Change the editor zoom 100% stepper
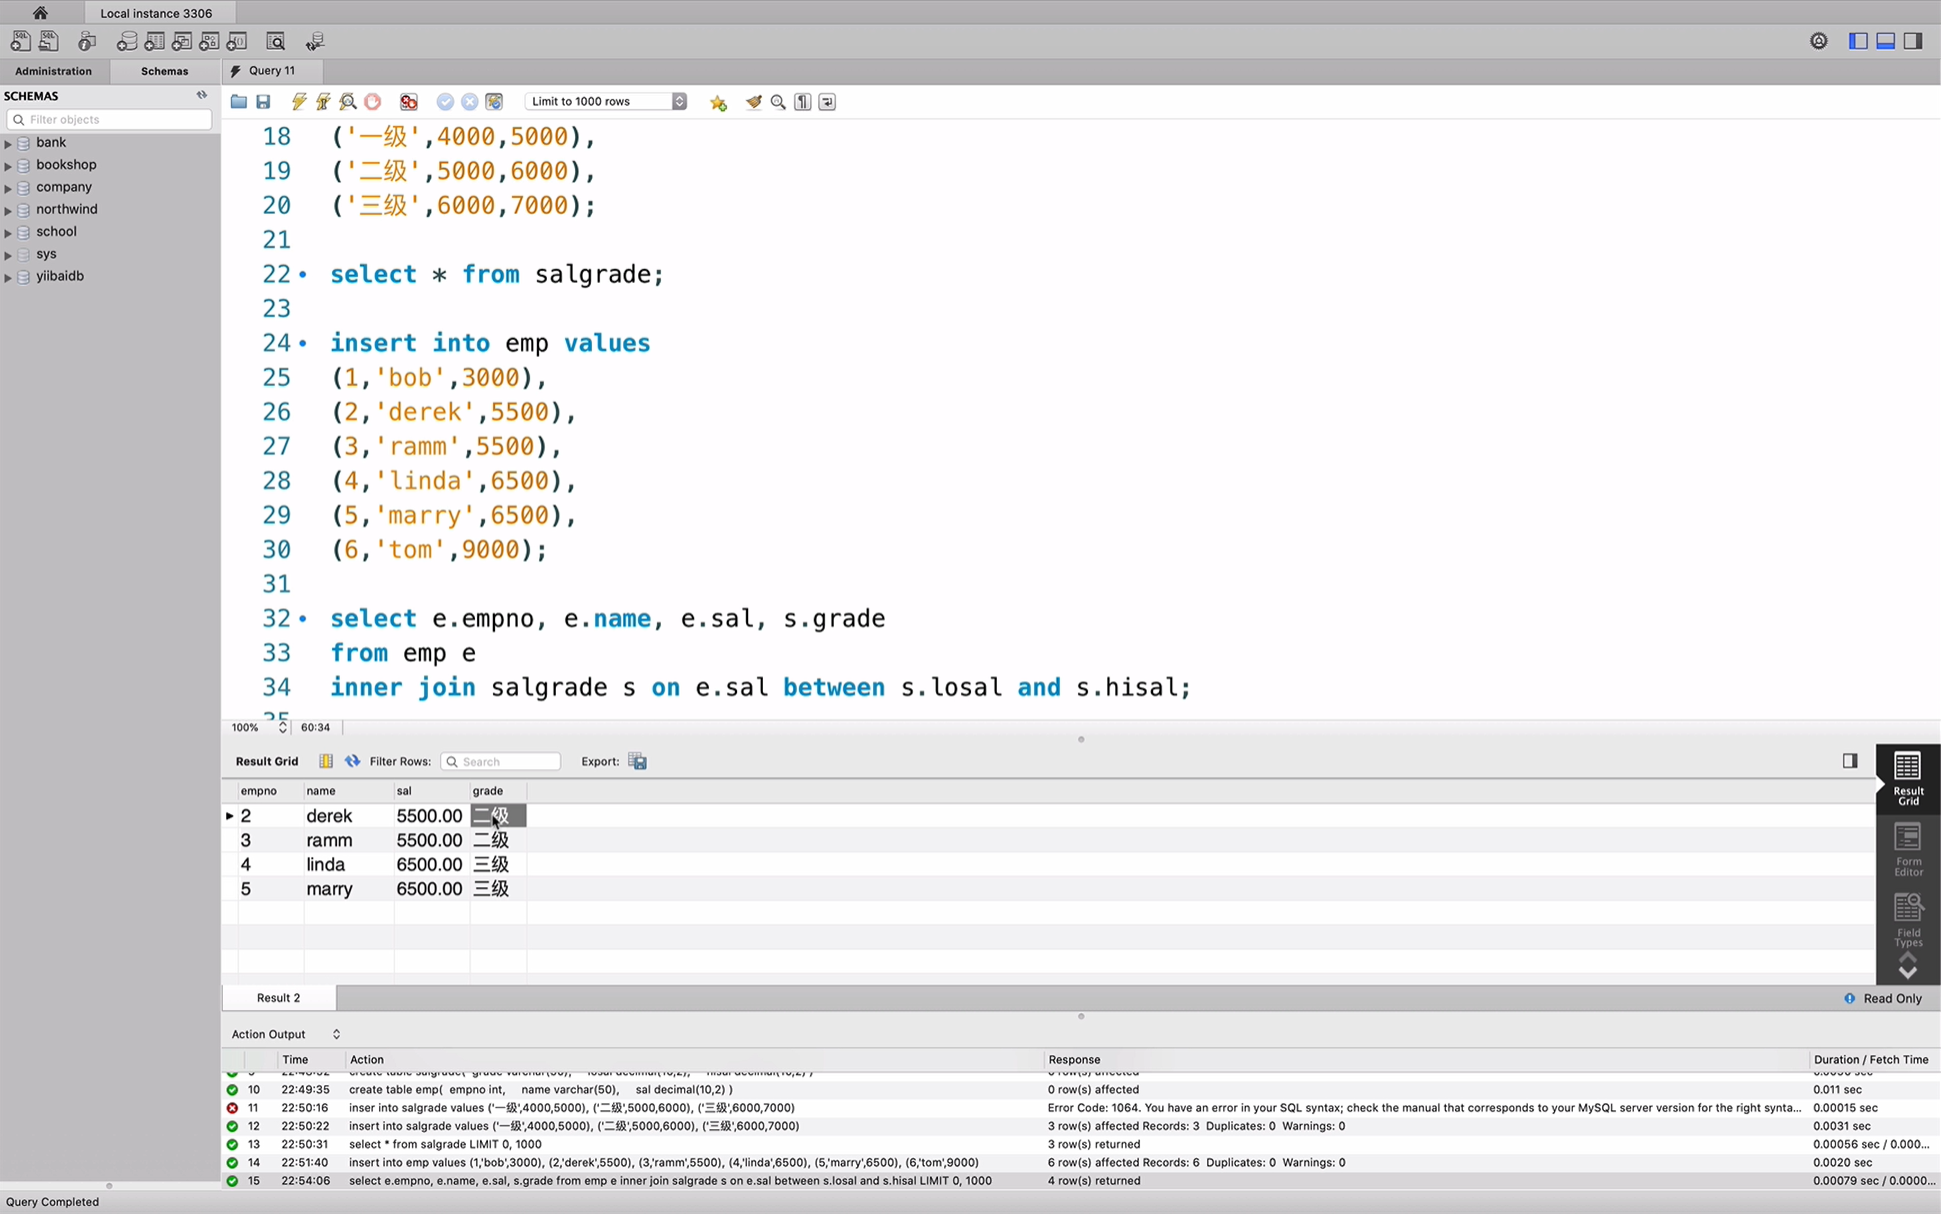 (x=282, y=727)
